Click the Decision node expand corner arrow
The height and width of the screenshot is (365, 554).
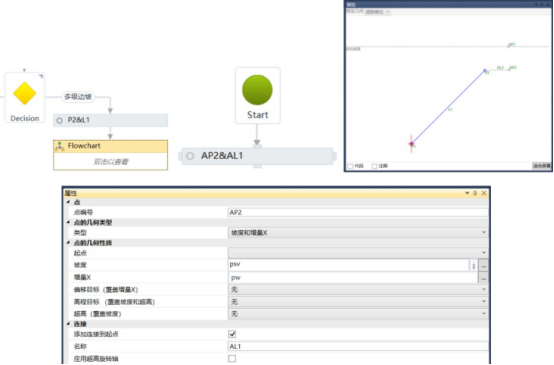click(x=41, y=76)
